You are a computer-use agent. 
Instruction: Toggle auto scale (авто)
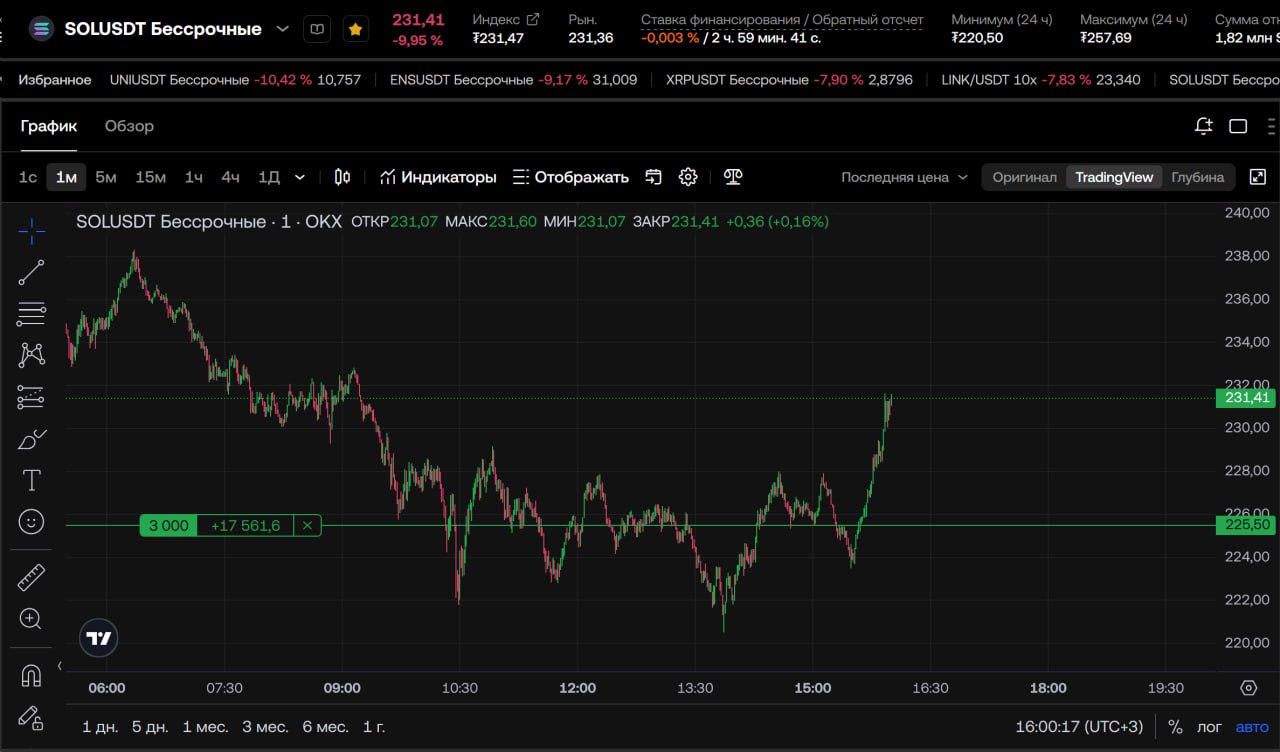[x=1251, y=727]
